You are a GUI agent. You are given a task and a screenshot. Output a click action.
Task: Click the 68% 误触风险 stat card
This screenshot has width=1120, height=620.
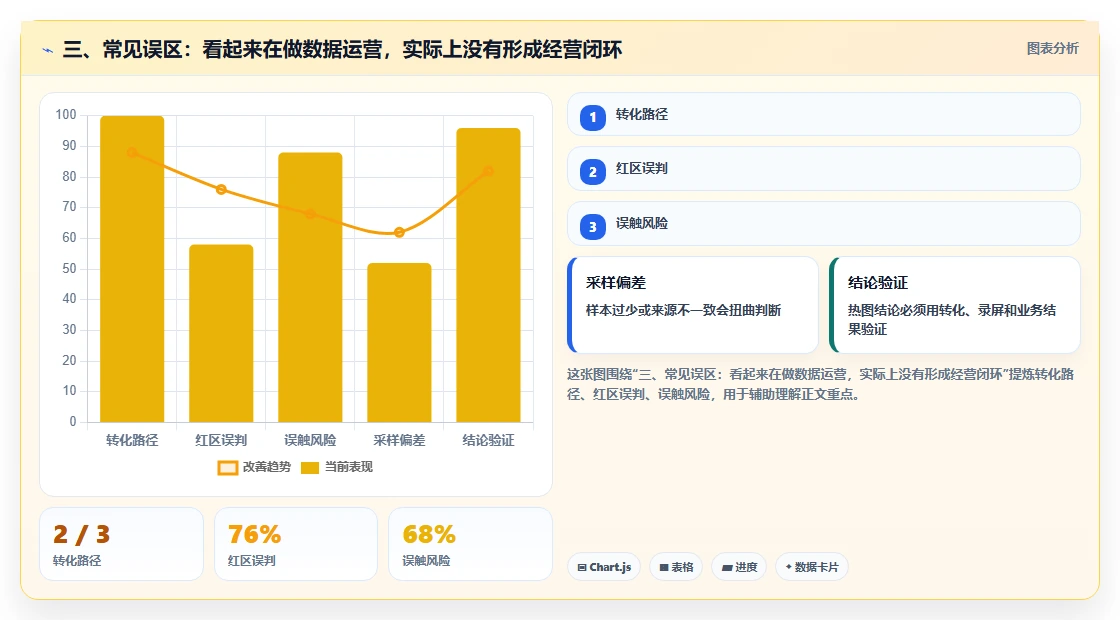tap(470, 544)
